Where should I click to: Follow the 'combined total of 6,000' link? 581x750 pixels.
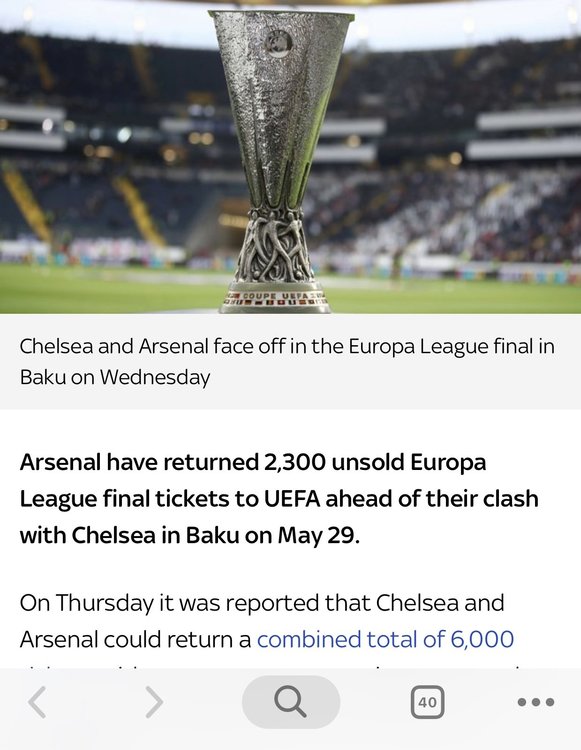pyautogui.click(x=385, y=639)
